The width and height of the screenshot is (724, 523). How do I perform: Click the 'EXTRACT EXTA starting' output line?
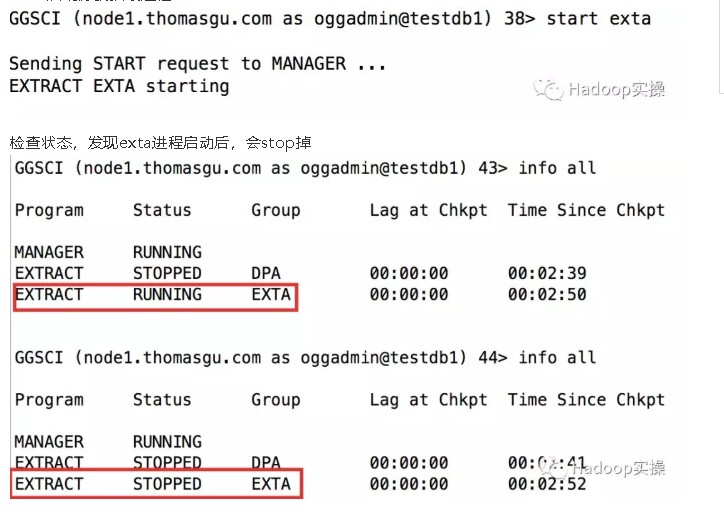(118, 86)
